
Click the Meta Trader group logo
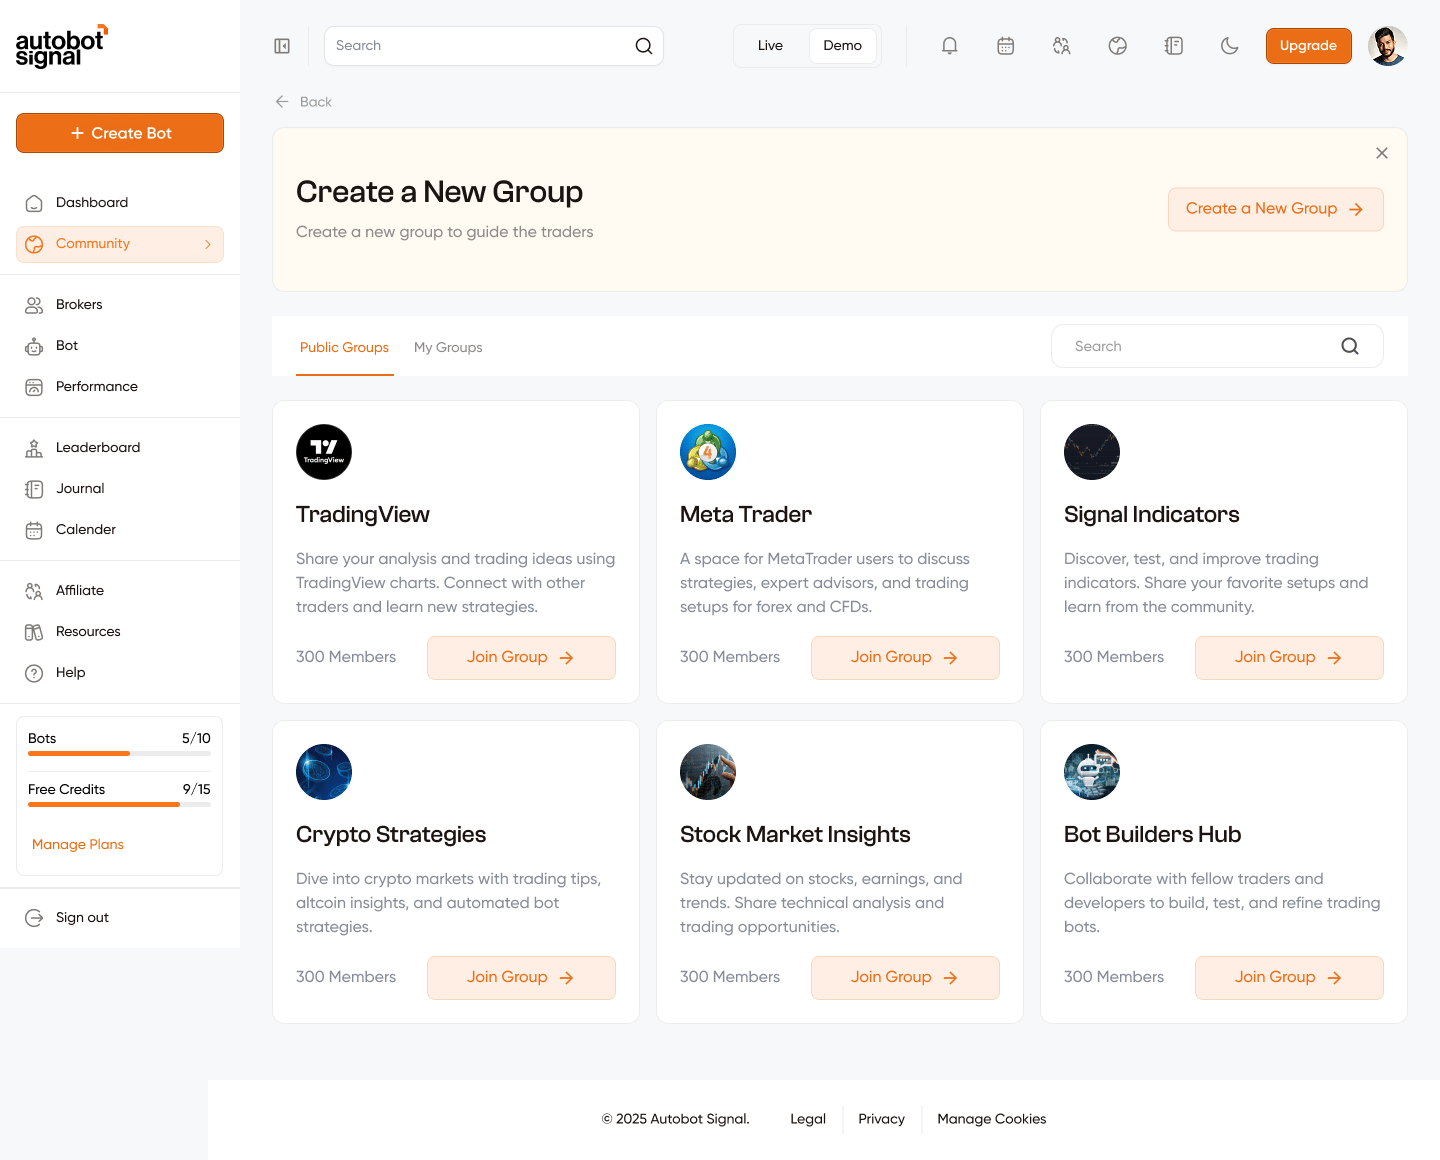click(708, 452)
